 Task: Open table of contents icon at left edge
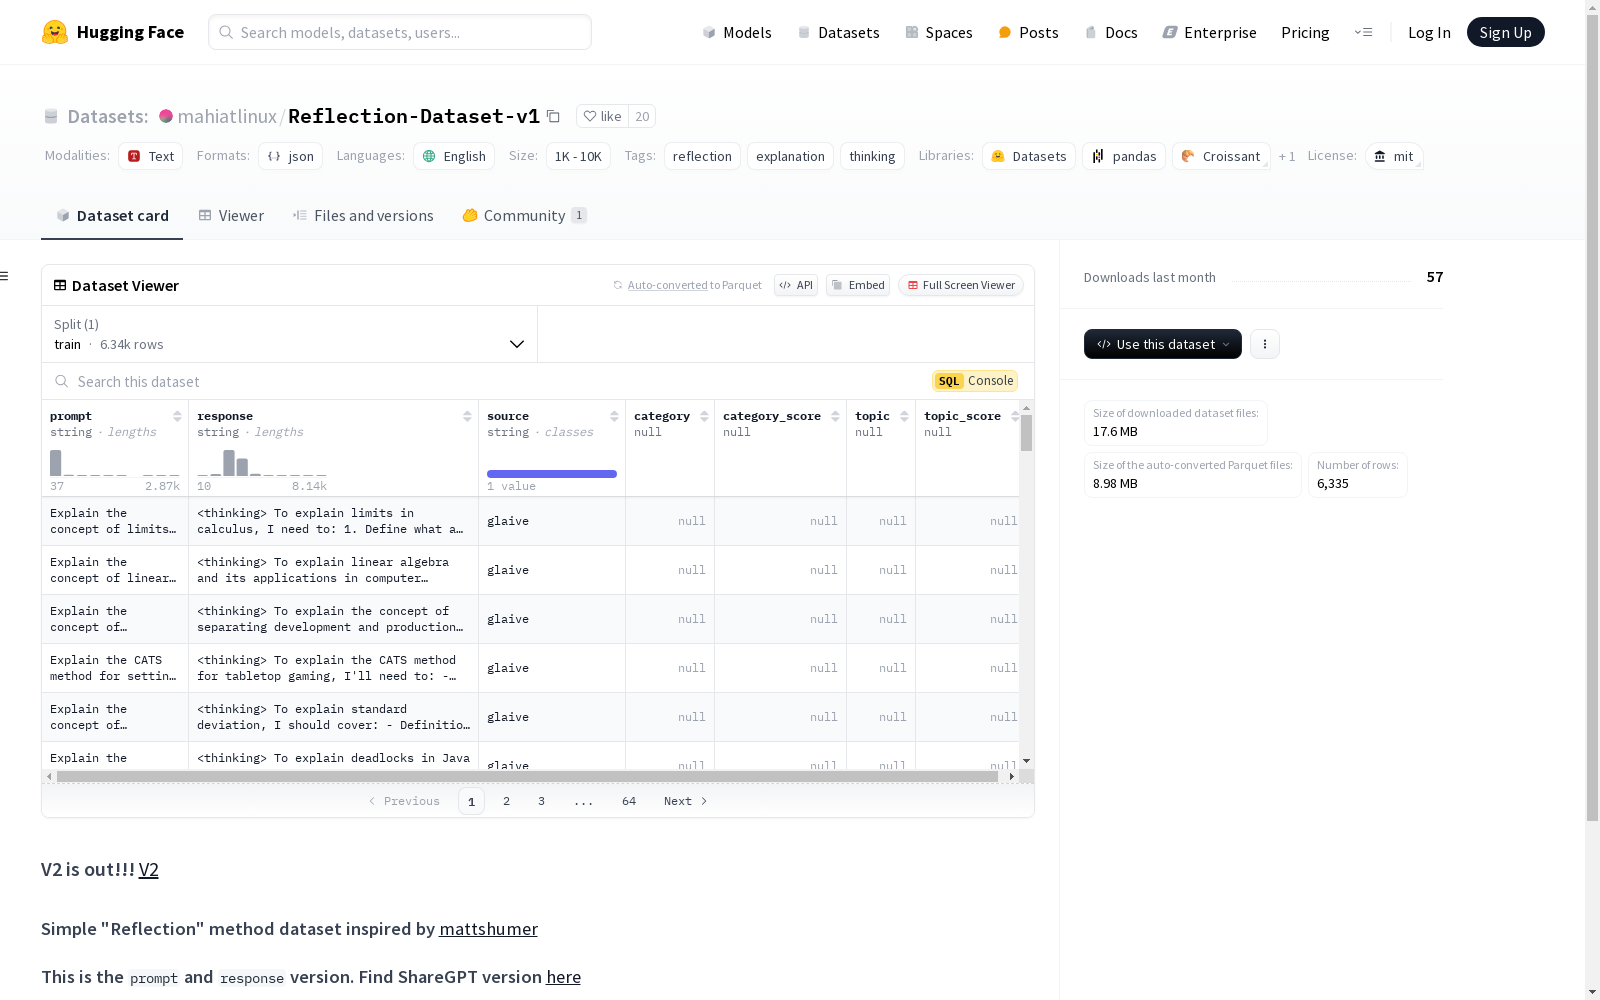click(x=4, y=276)
